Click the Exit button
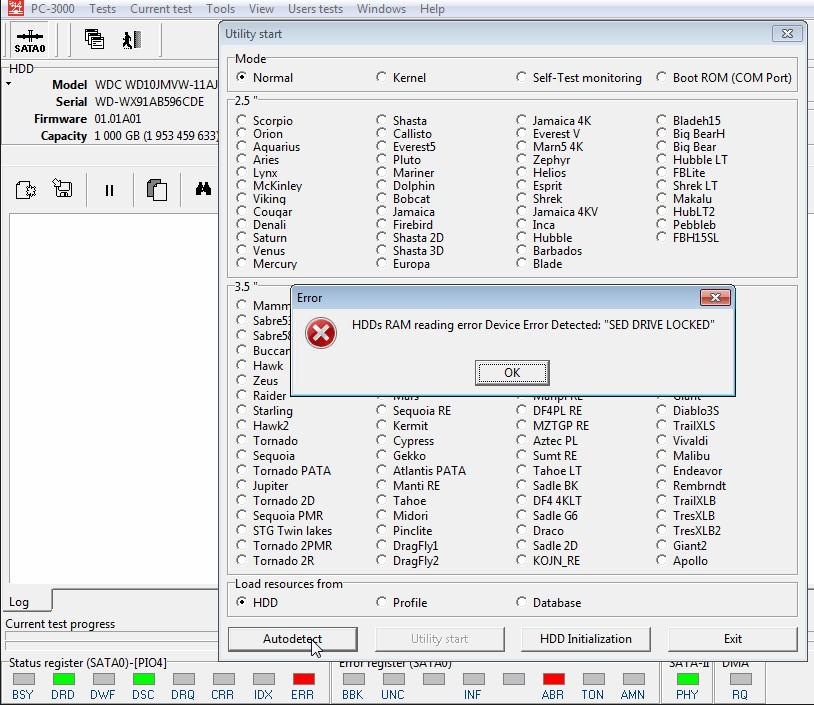The width and height of the screenshot is (814, 705). [x=732, y=639]
